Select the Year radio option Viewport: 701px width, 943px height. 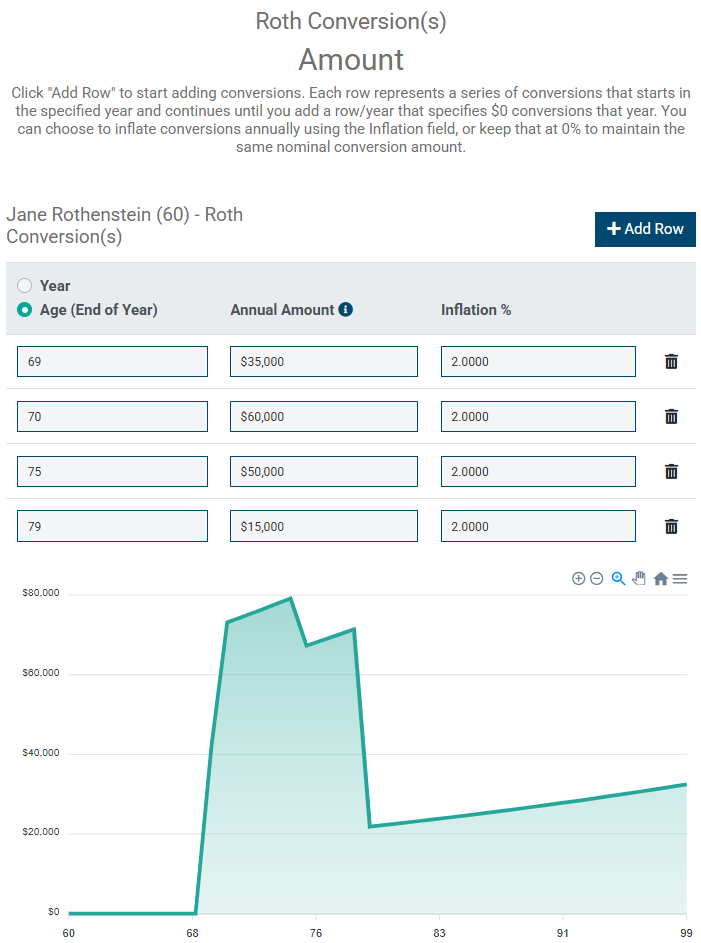tap(24, 286)
